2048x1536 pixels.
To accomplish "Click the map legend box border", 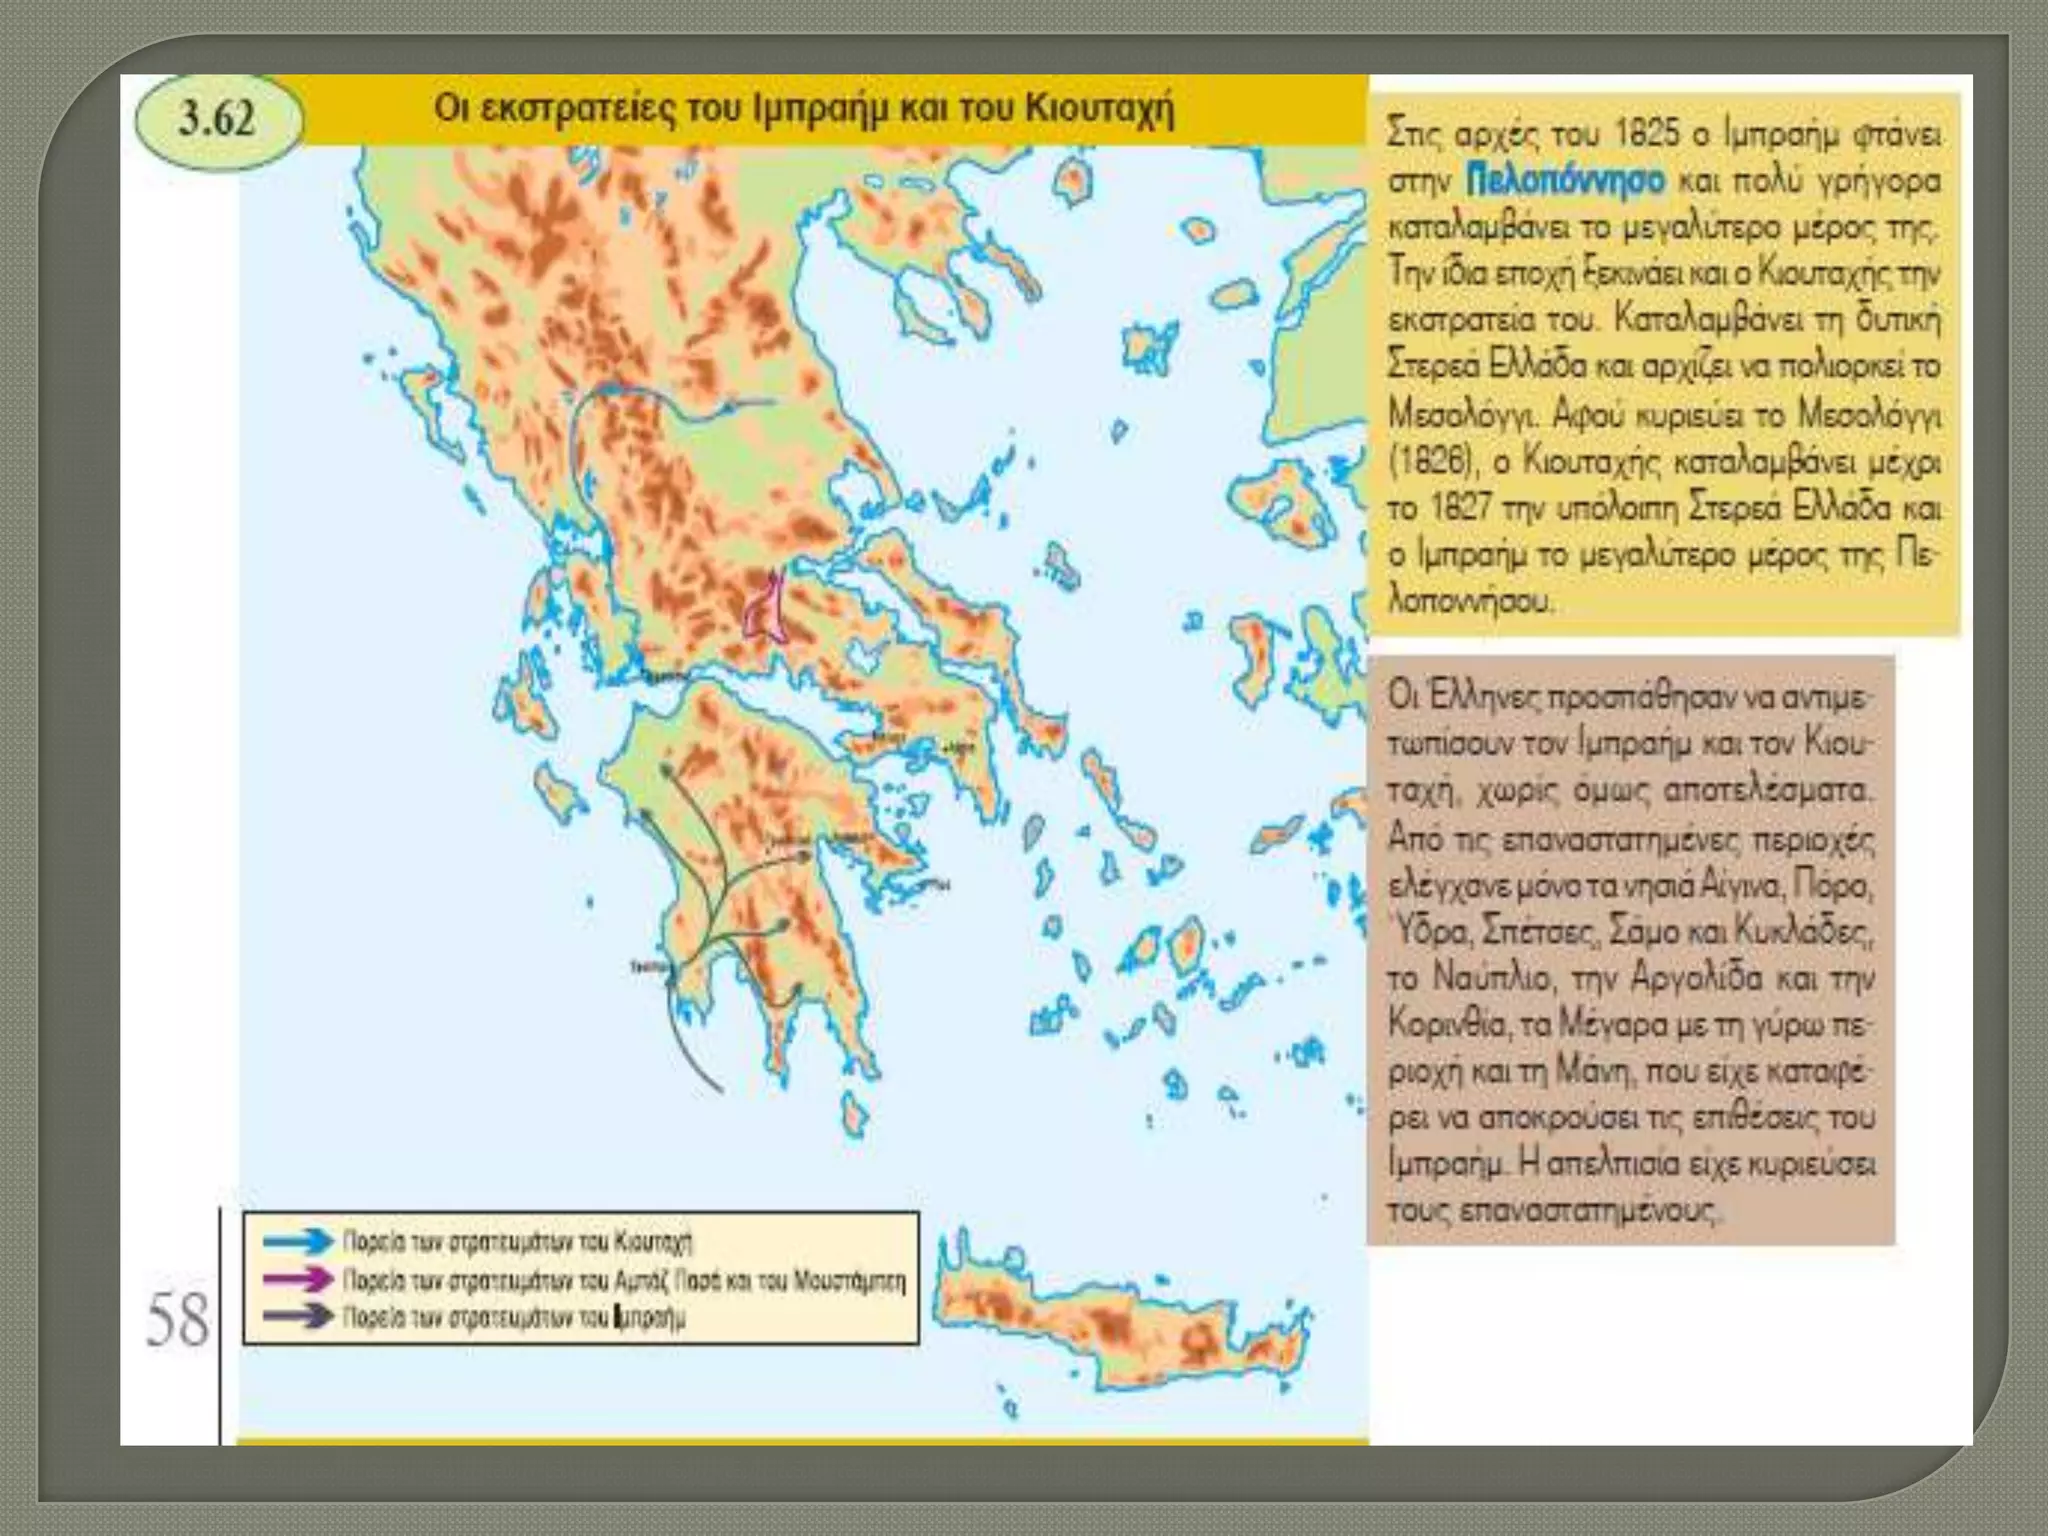I will click(x=580, y=1213).
